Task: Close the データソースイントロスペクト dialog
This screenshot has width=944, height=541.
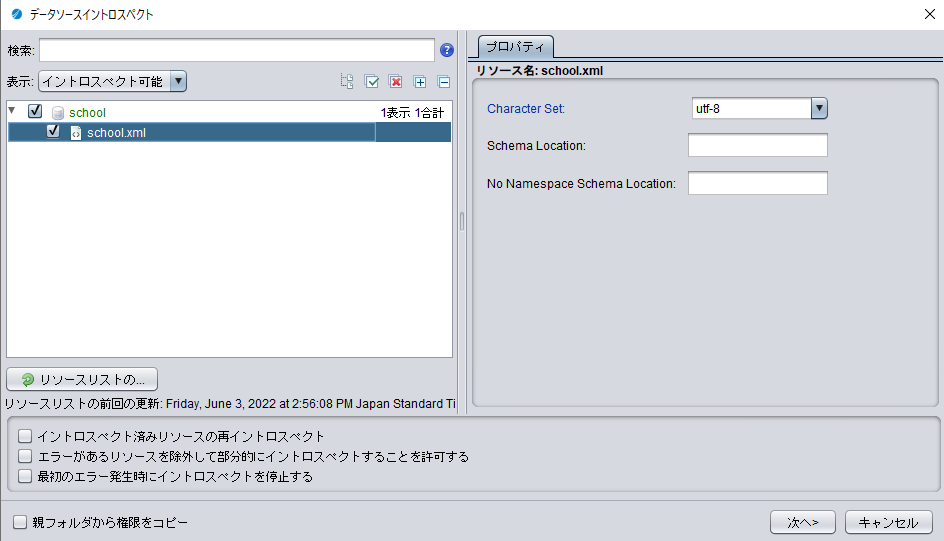Action: pyautogui.click(x=930, y=14)
